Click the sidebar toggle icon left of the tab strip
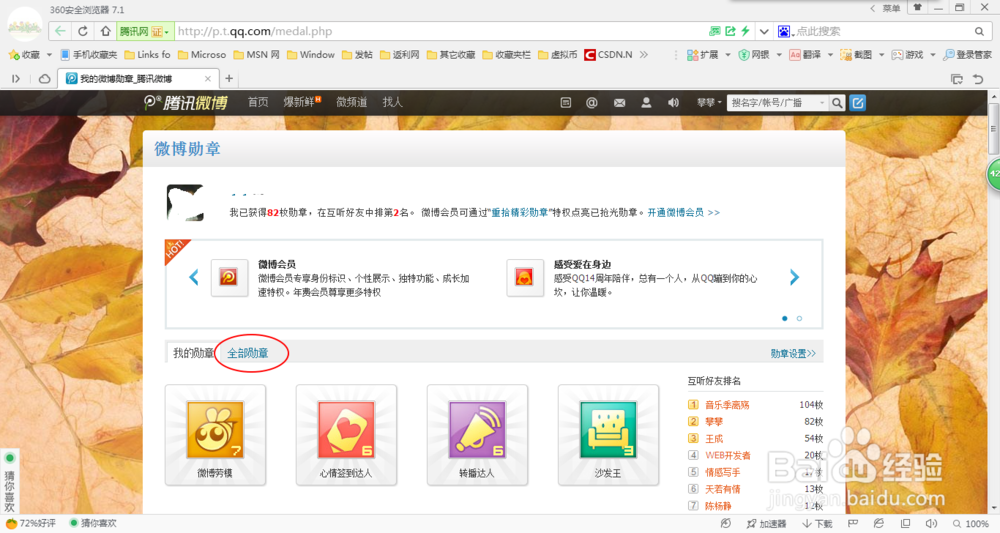This screenshot has height=533, width=1000. (16, 78)
